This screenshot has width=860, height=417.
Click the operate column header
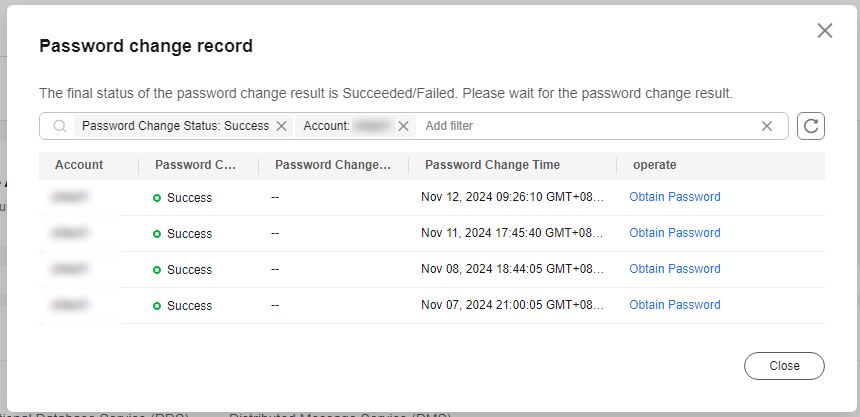(x=654, y=165)
